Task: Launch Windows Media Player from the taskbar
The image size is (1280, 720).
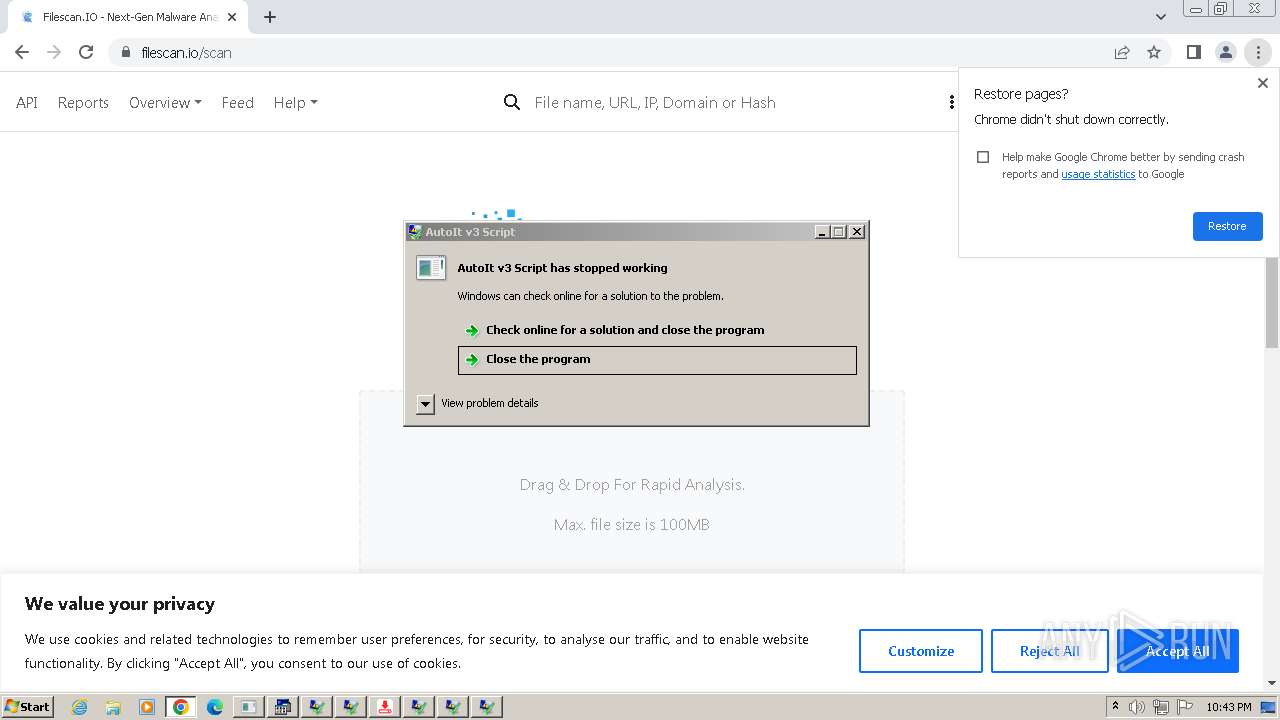Action: (147, 707)
